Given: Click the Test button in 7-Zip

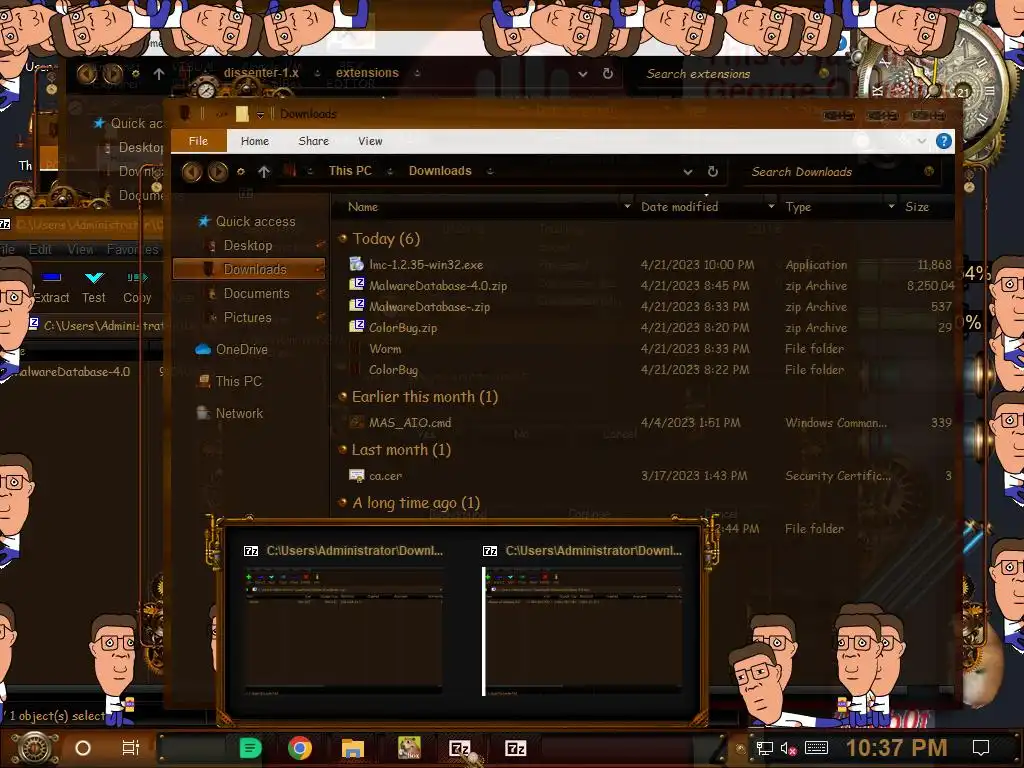Looking at the screenshot, I should pos(93,287).
